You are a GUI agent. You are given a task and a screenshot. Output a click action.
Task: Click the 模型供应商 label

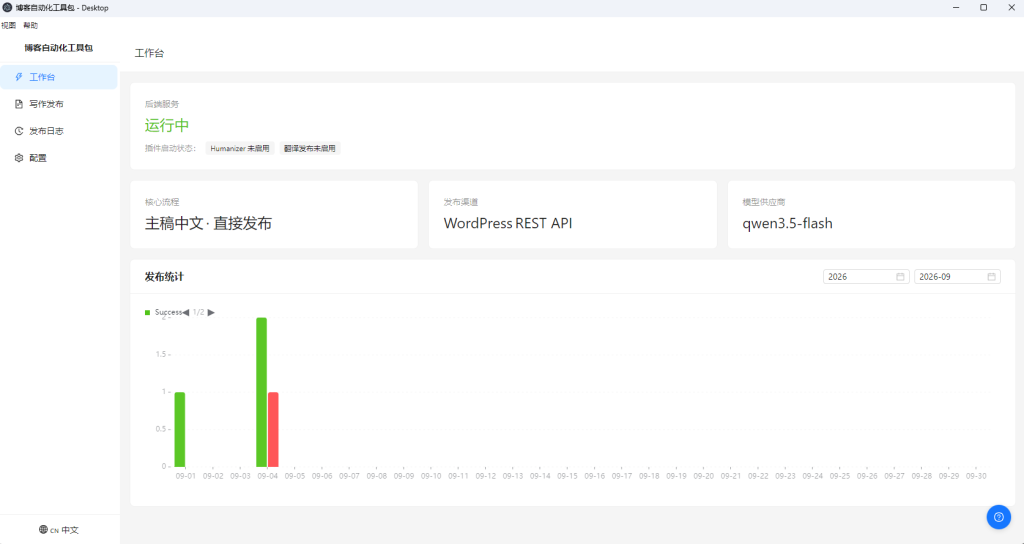764,202
